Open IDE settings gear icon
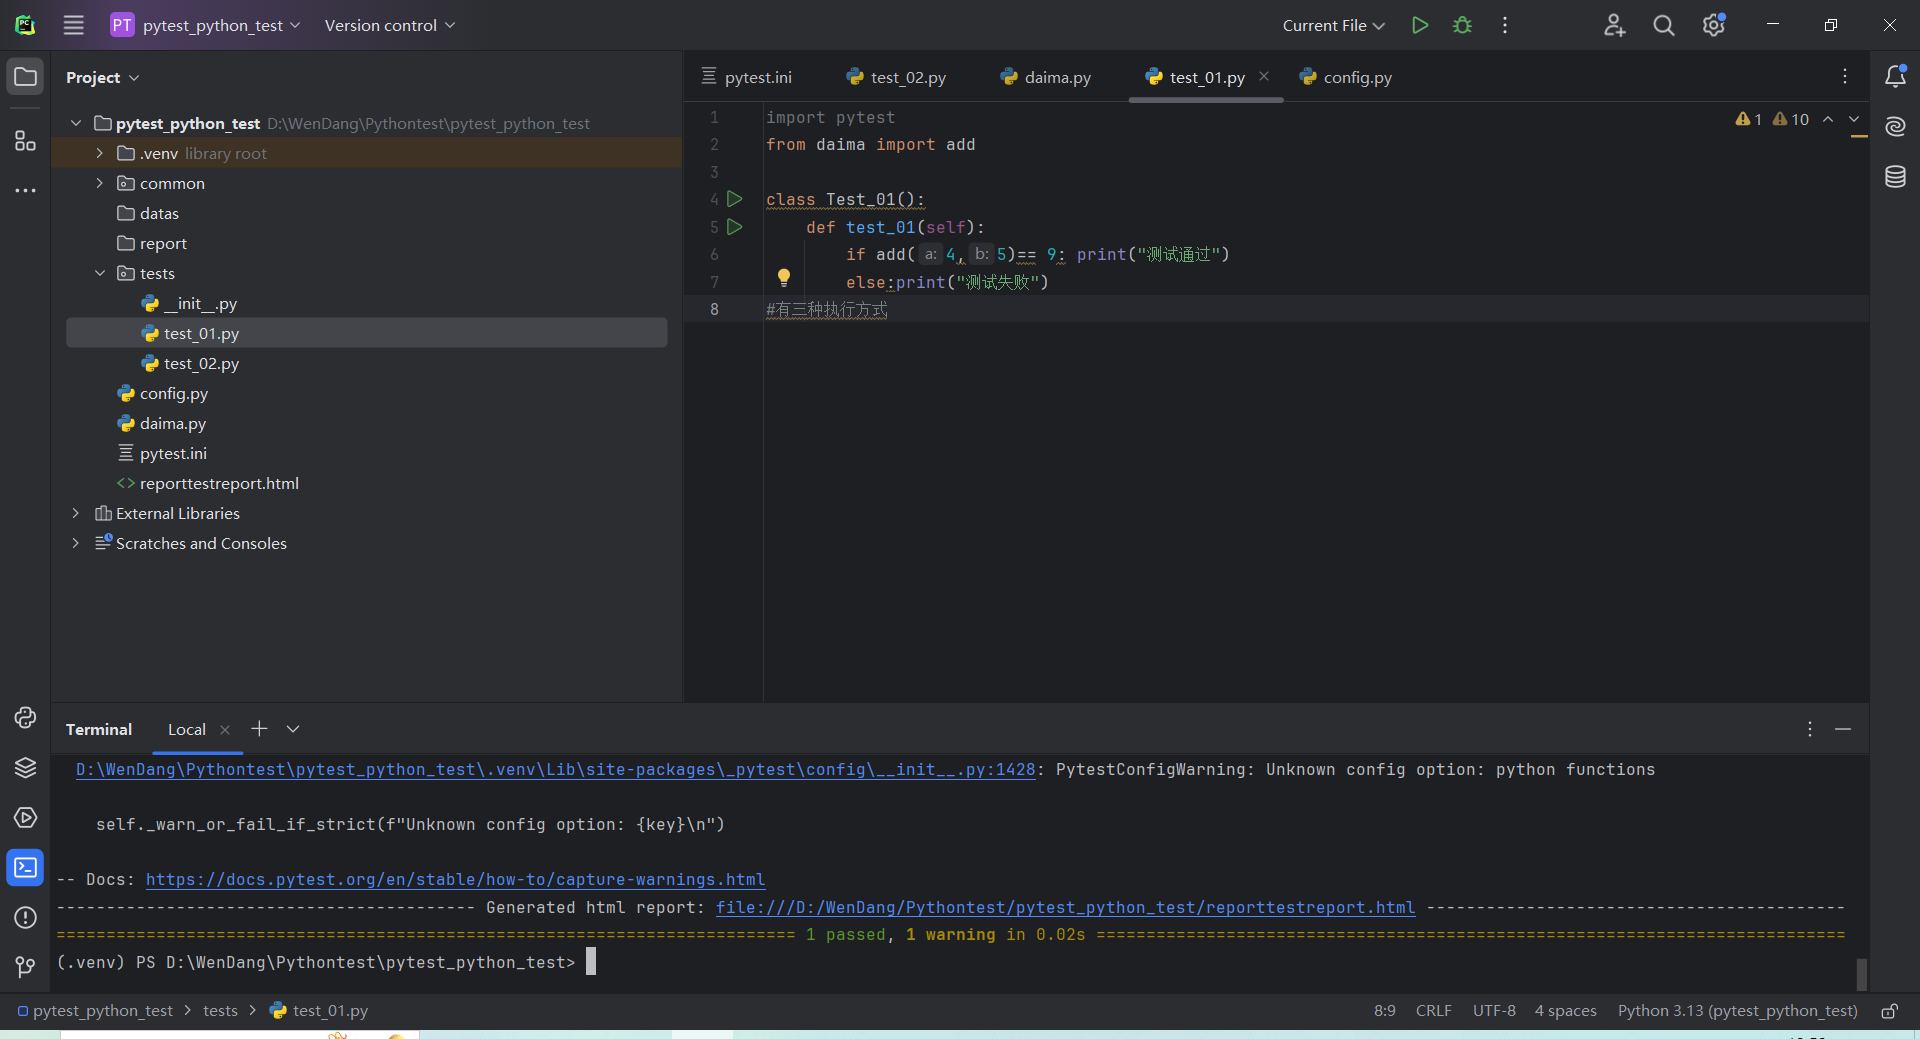Viewport: 1920px width, 1039px height. point(1714,25)
